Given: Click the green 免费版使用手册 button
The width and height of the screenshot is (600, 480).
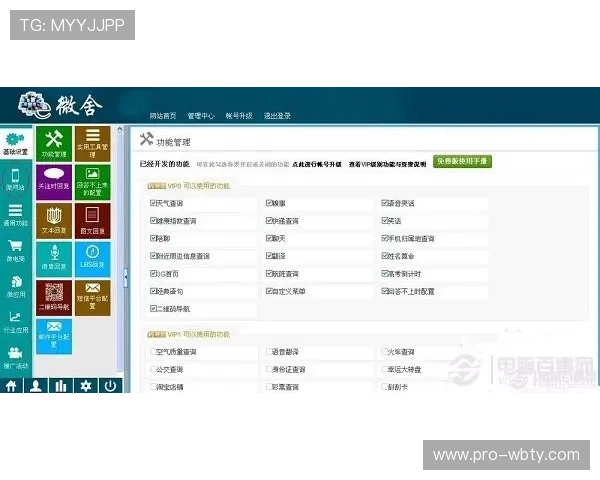Looking at the screenshot, I should click(x=462, y=161).
